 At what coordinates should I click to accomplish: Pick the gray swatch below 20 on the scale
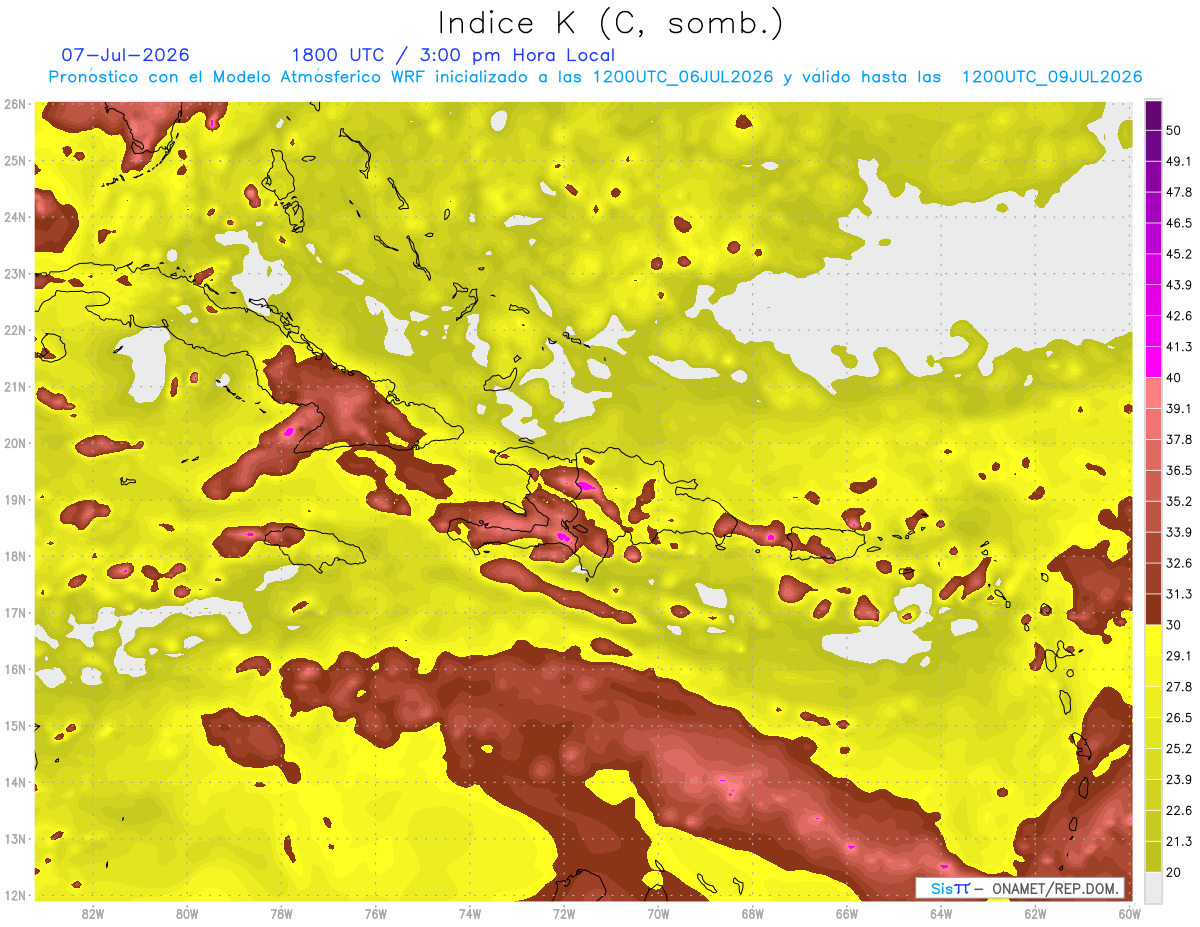(x=1153, y=887)
